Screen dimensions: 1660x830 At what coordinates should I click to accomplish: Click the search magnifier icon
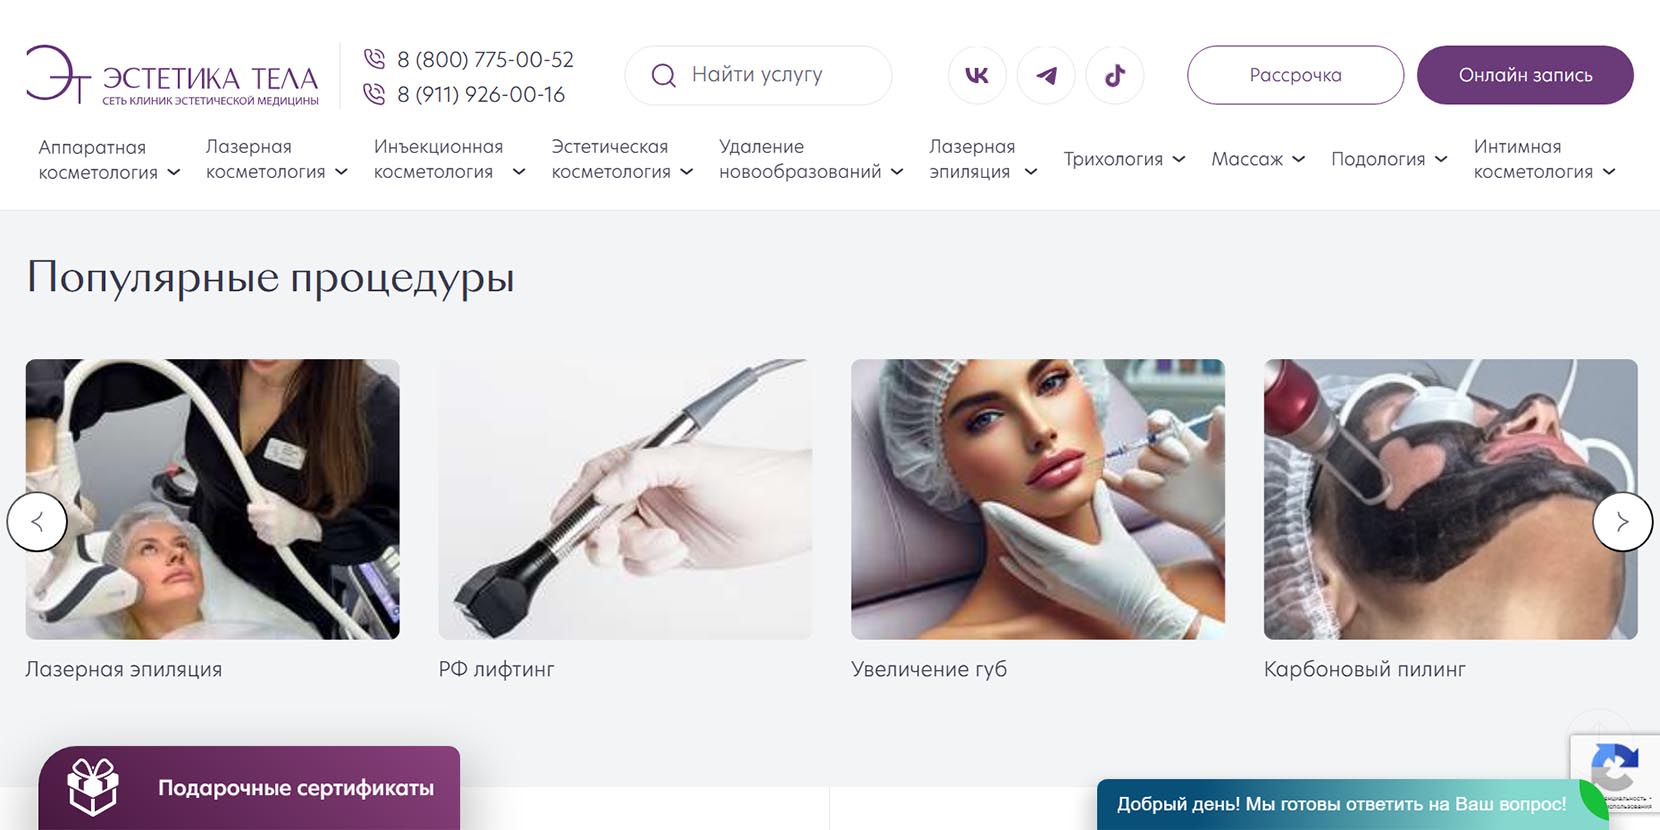[x=663, y=75]
